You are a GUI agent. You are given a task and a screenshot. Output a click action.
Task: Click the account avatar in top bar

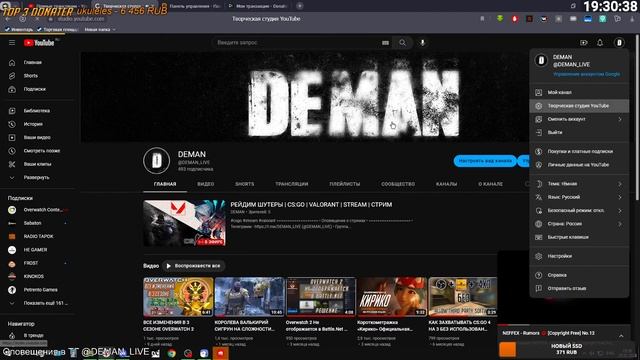(x=619, y=42)
